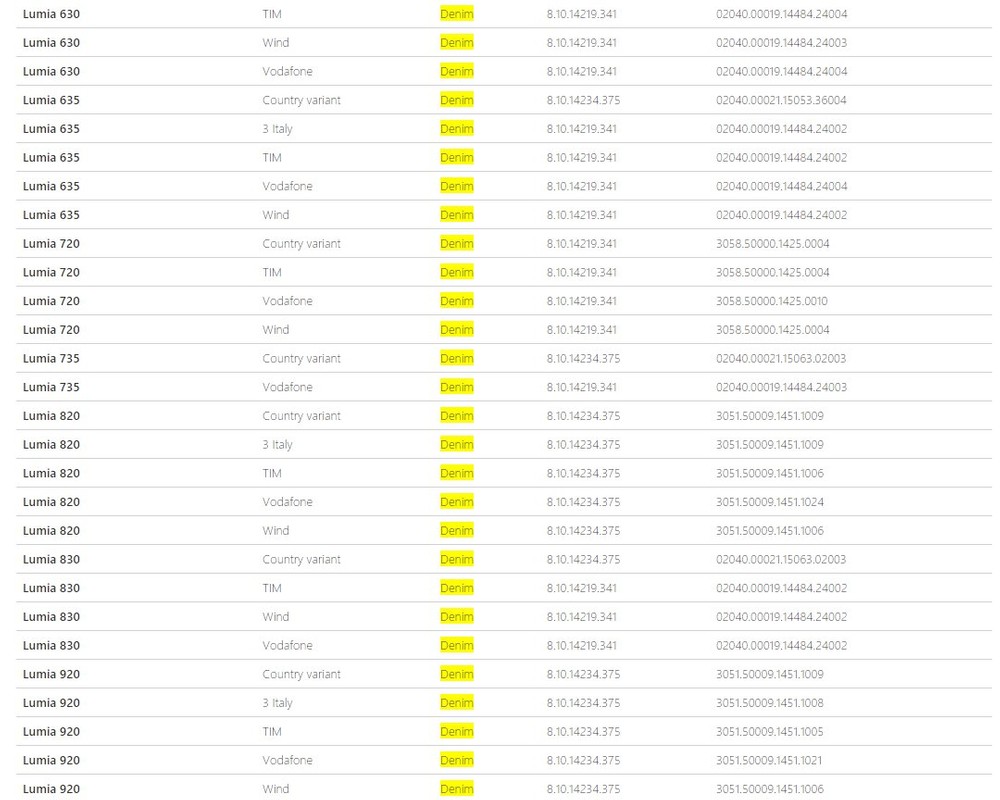
Task: Open Denim link for Lumia 720 Country variant
Action: point(457,244)
